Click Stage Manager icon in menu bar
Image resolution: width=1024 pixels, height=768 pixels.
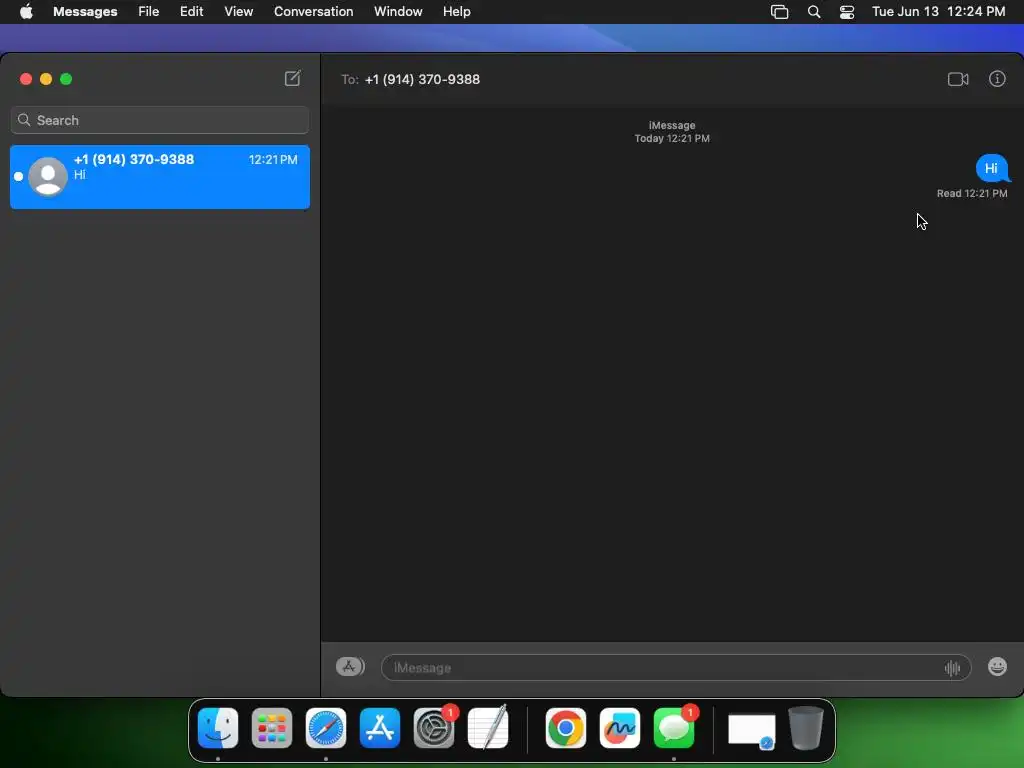point(780,12)
